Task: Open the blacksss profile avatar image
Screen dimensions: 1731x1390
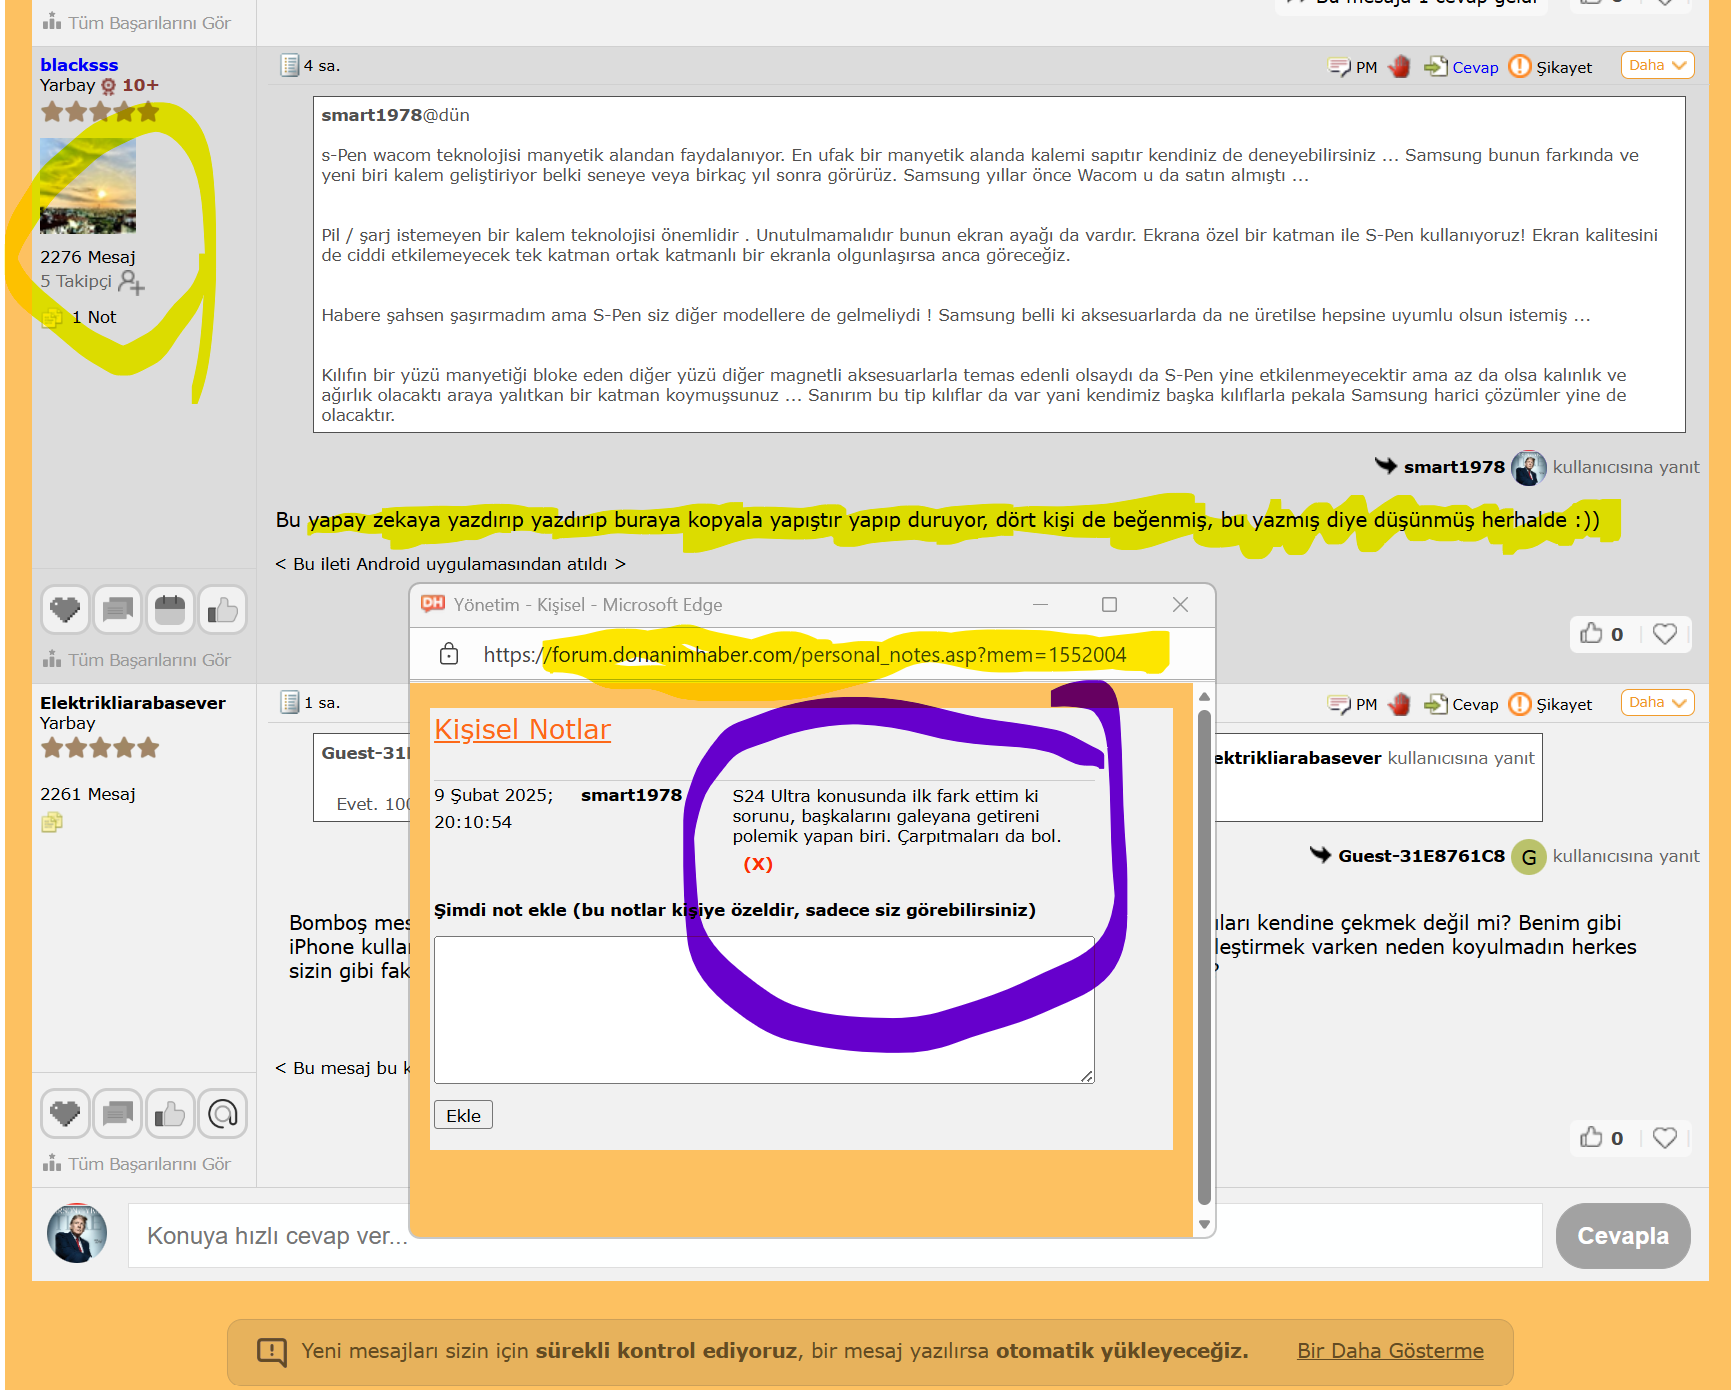Action: click(88, 186)
